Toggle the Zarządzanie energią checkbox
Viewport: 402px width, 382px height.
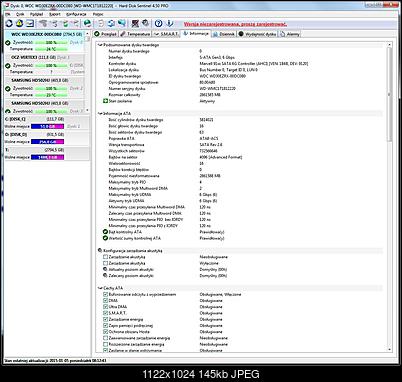(x=105, y=319)
